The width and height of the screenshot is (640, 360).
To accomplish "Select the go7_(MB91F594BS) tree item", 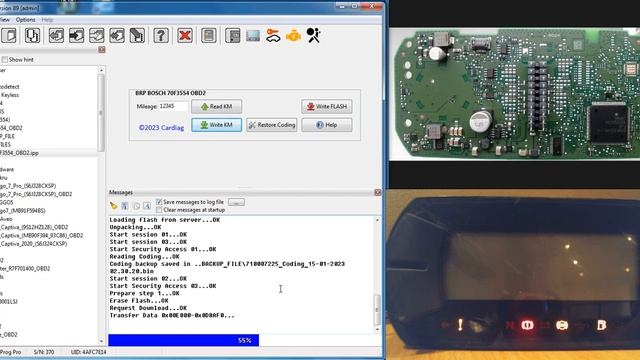I will pyautogui.click(x=22, y=211).
